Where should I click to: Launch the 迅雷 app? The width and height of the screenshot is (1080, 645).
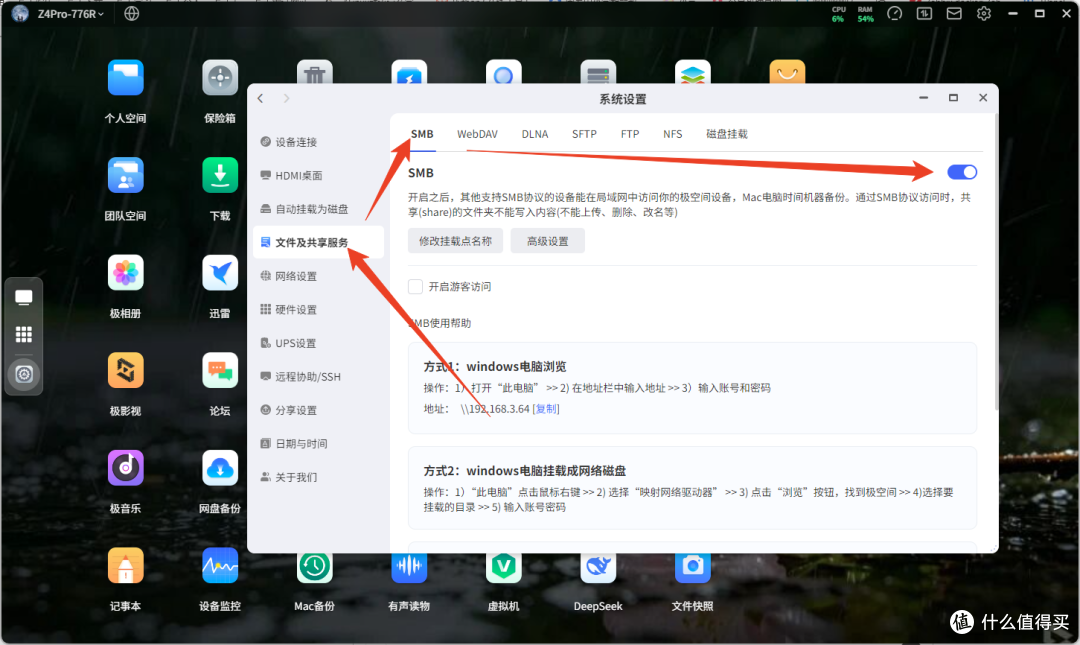(220, 273)
